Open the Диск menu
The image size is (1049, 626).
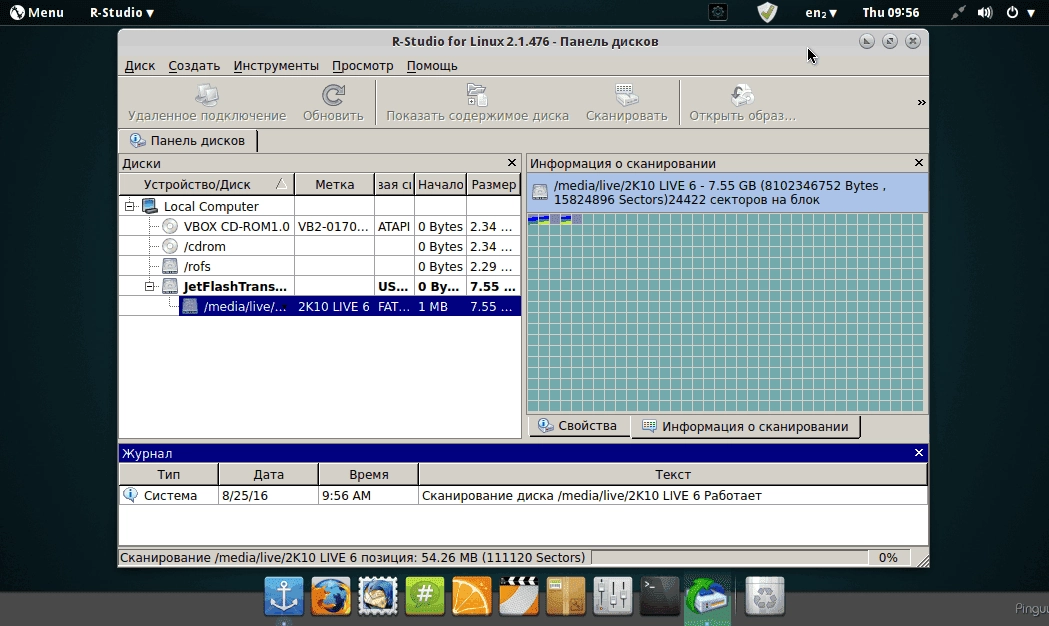click(140, 66)
